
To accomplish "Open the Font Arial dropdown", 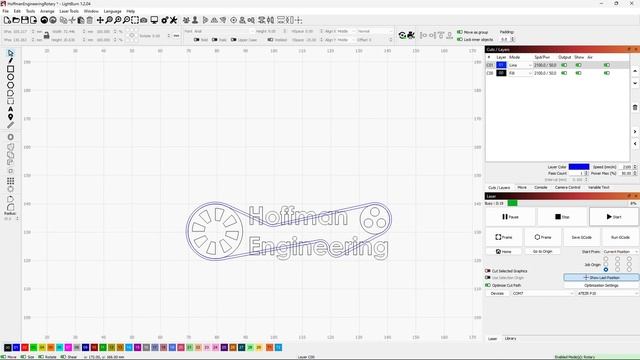I will point(223,31).
